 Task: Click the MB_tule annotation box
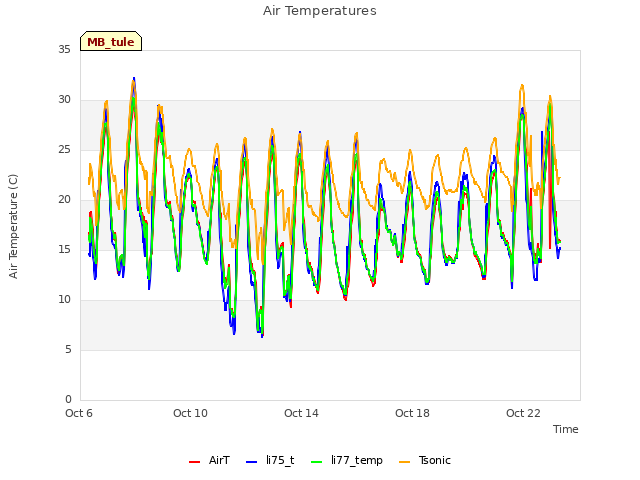coord(111,41)
